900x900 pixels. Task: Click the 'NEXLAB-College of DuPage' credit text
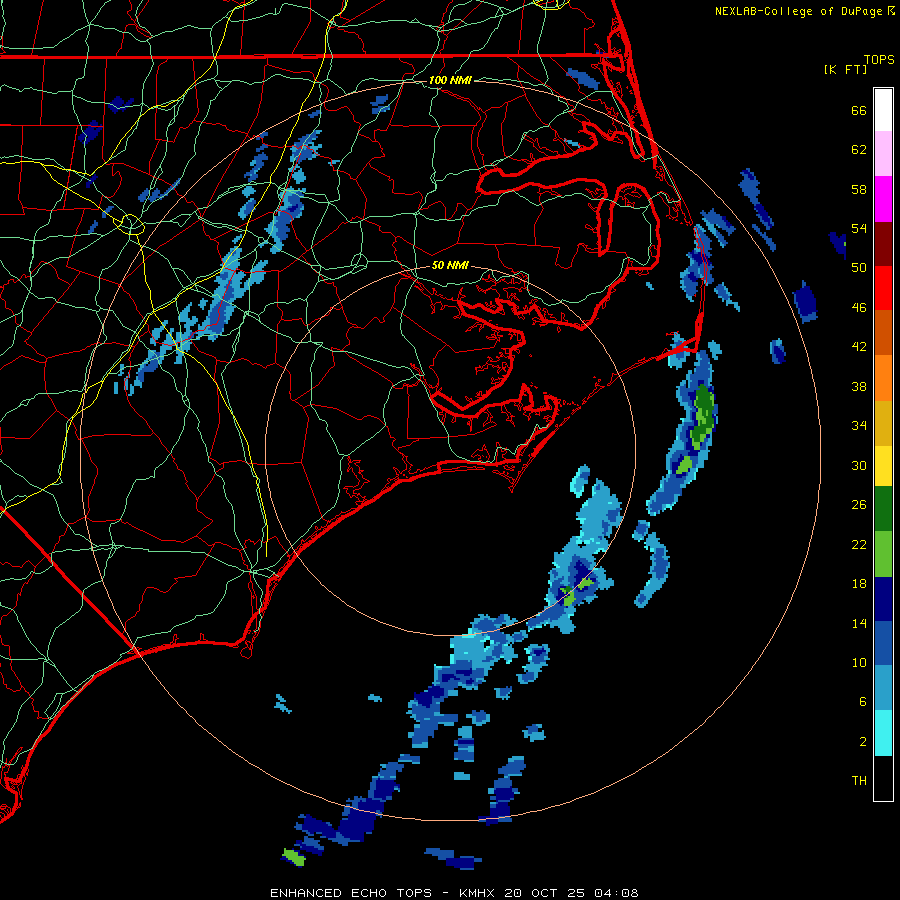click(800, 11)
